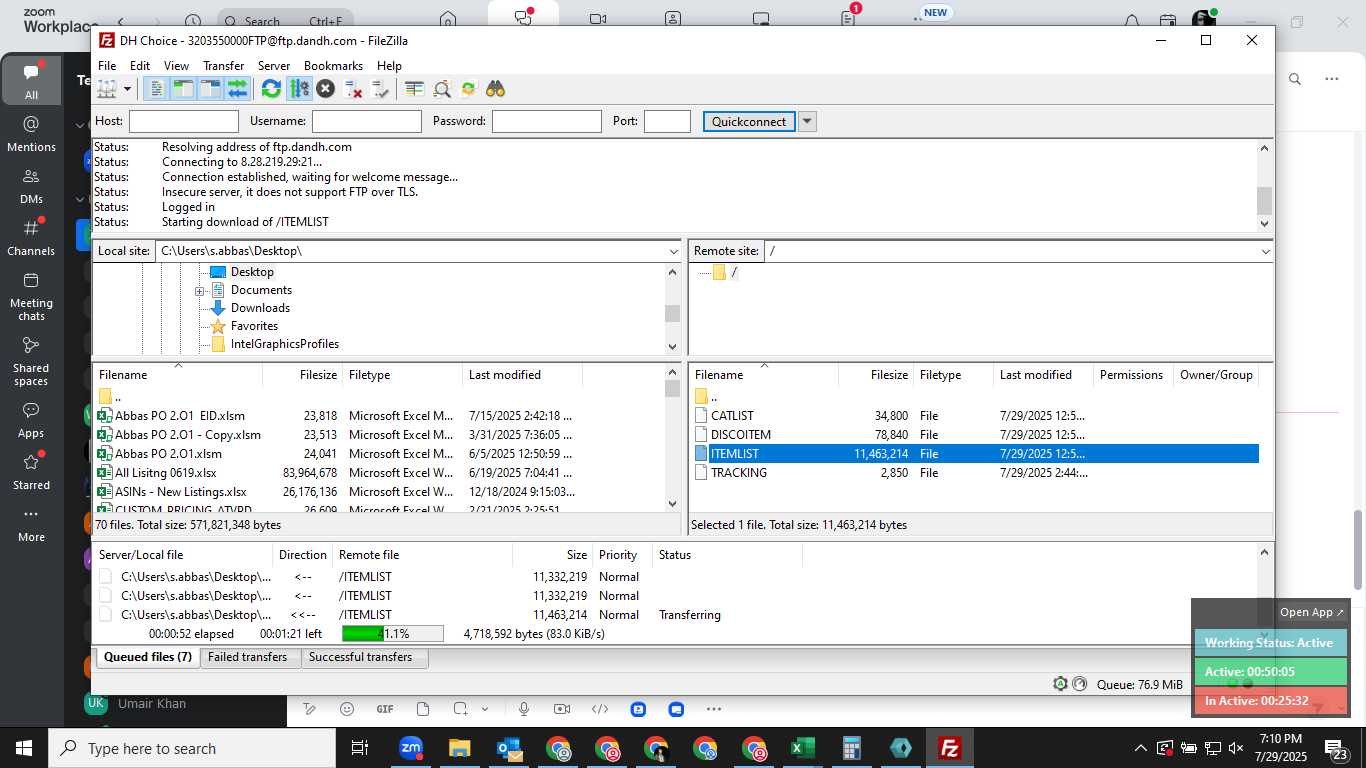The height and width of the screenshot is (768, 1366).
Task: Open Shared spaces in Zoom sidebar
Action: coord(31,361)
